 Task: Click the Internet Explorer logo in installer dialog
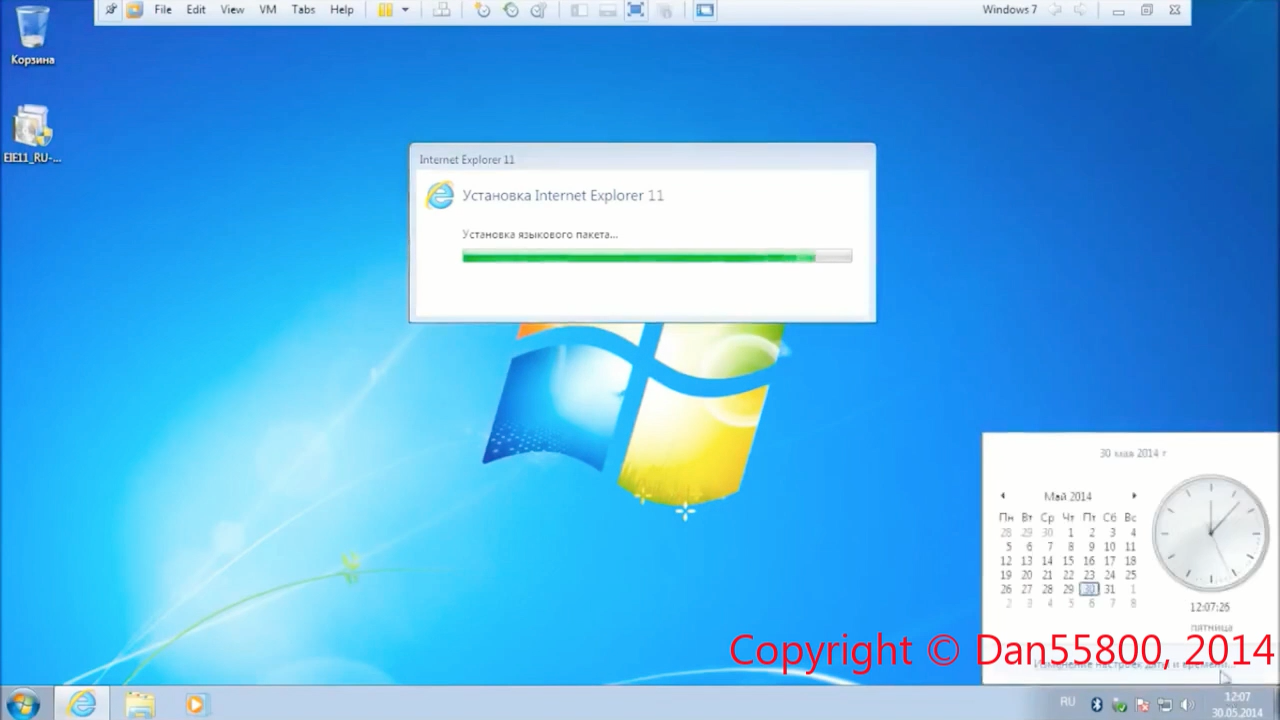pyautogui.click(x=439, y=195)
